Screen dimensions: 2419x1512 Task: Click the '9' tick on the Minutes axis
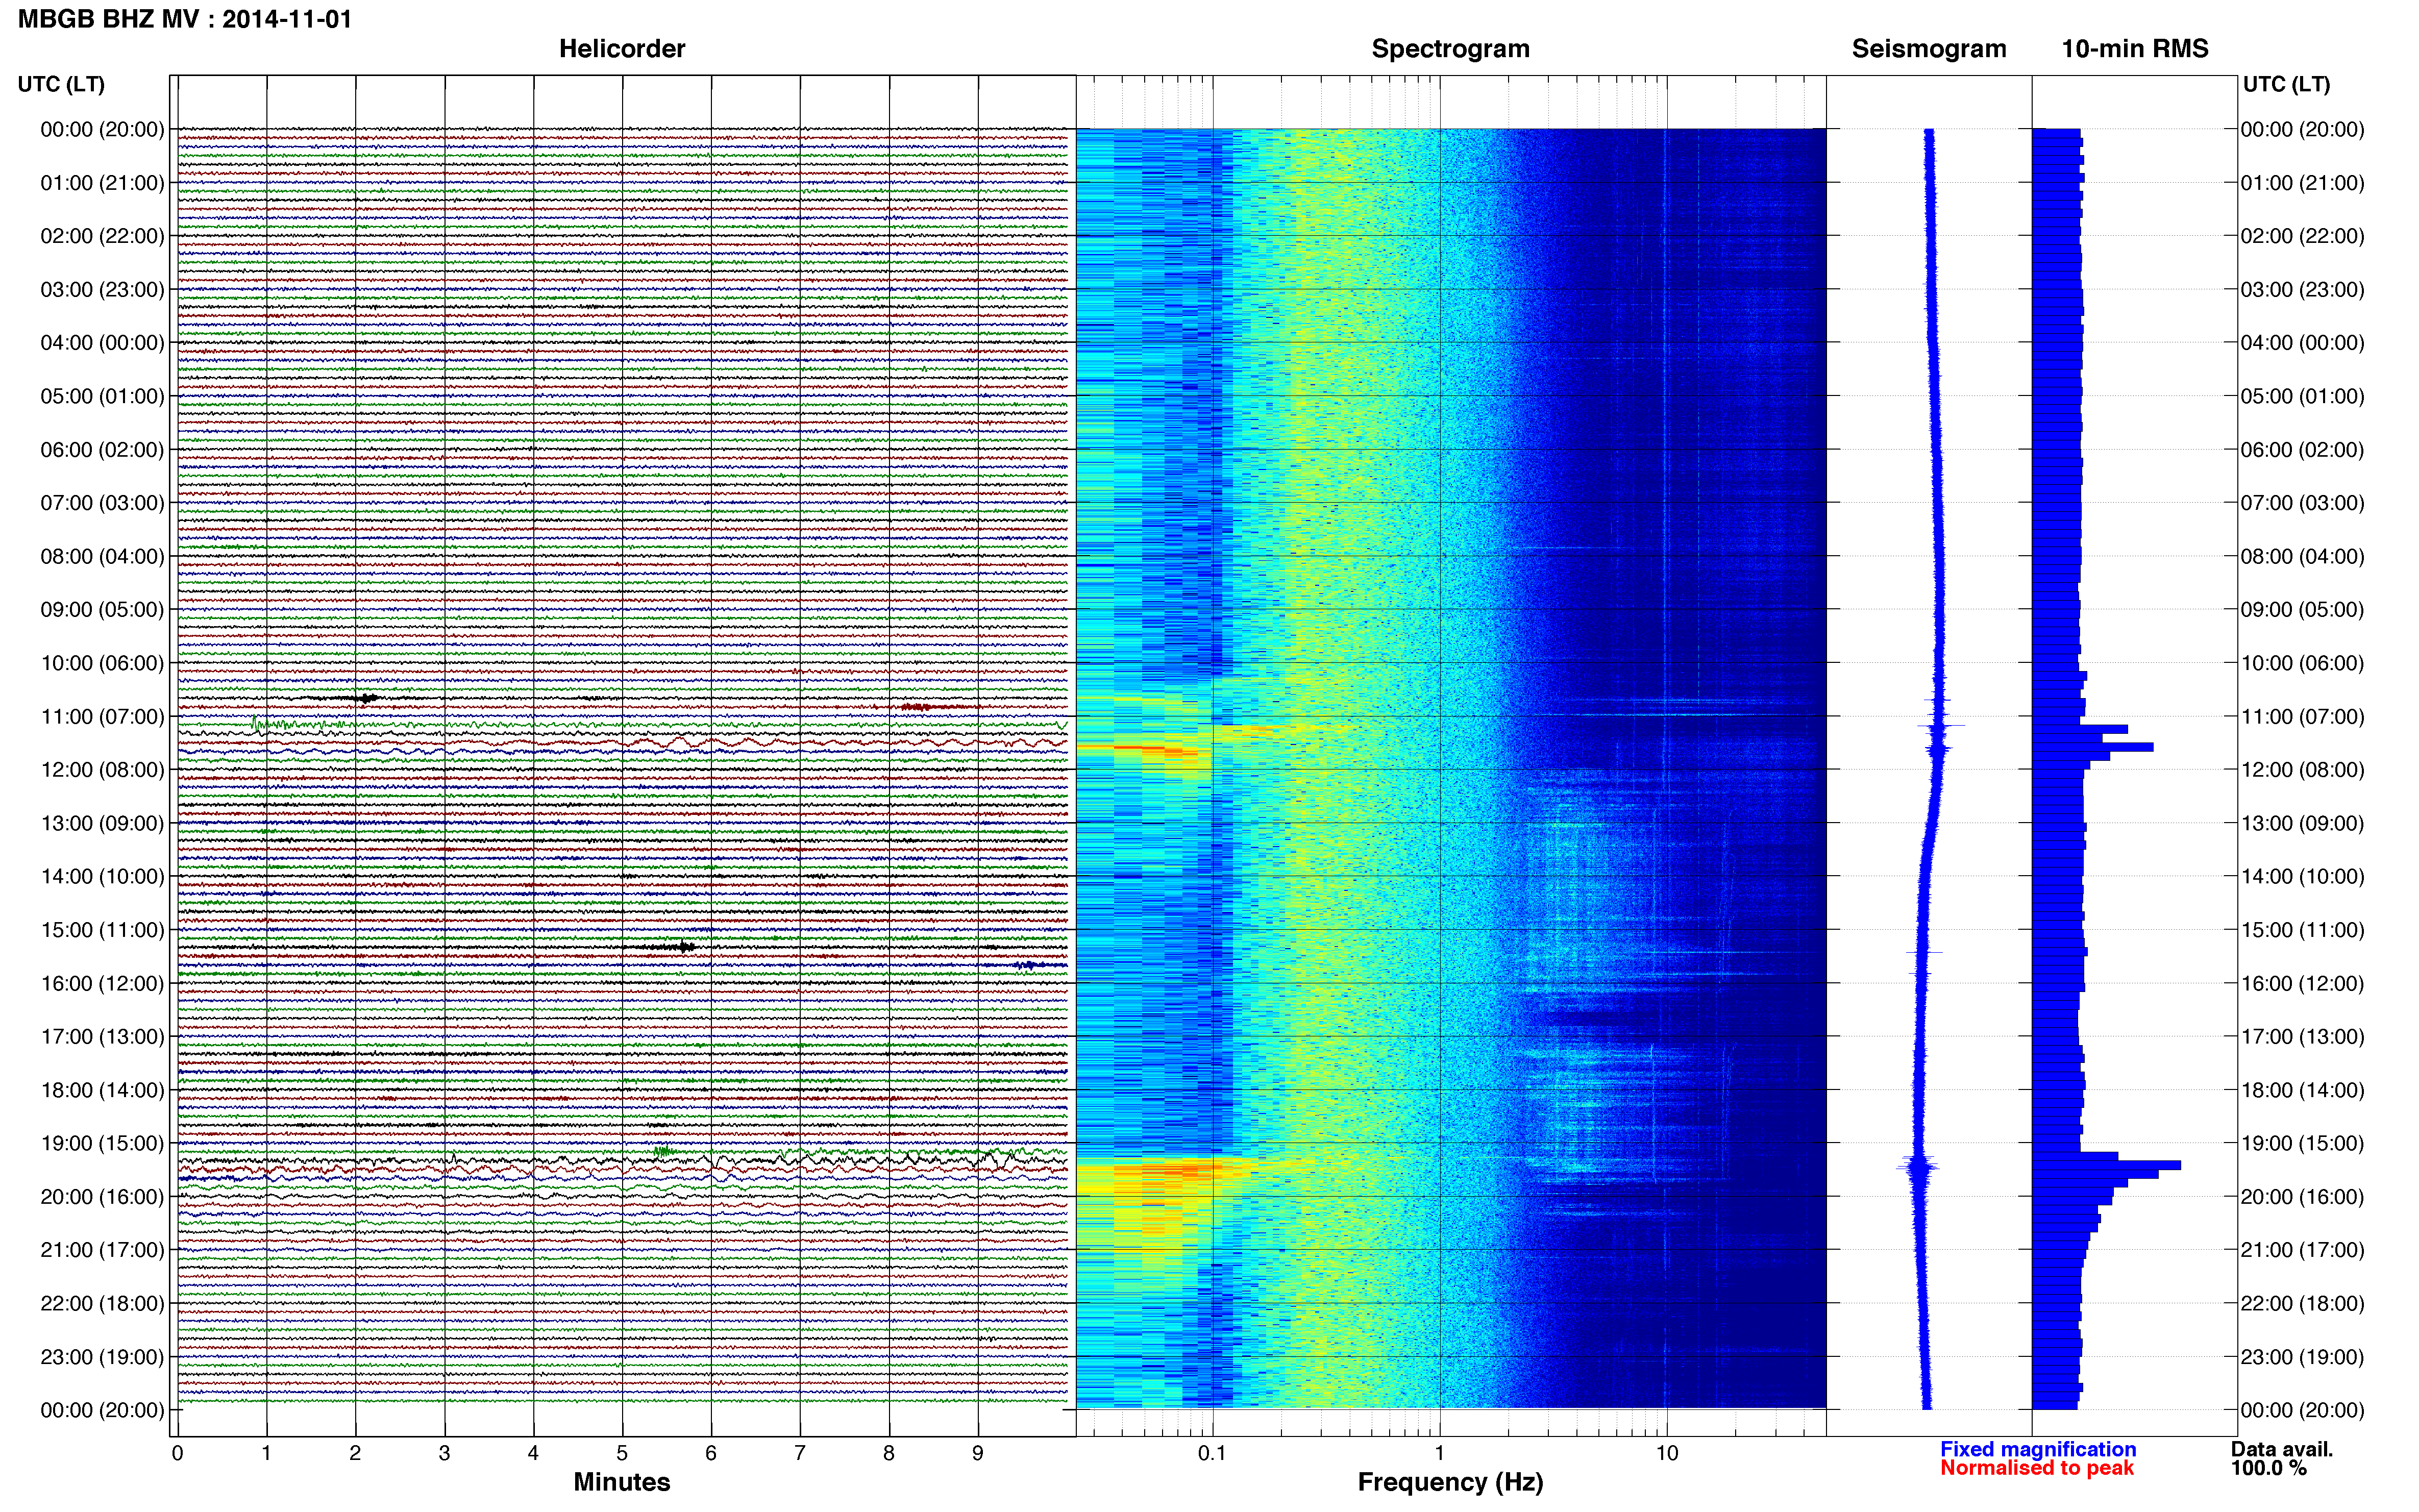[978, 1453]
